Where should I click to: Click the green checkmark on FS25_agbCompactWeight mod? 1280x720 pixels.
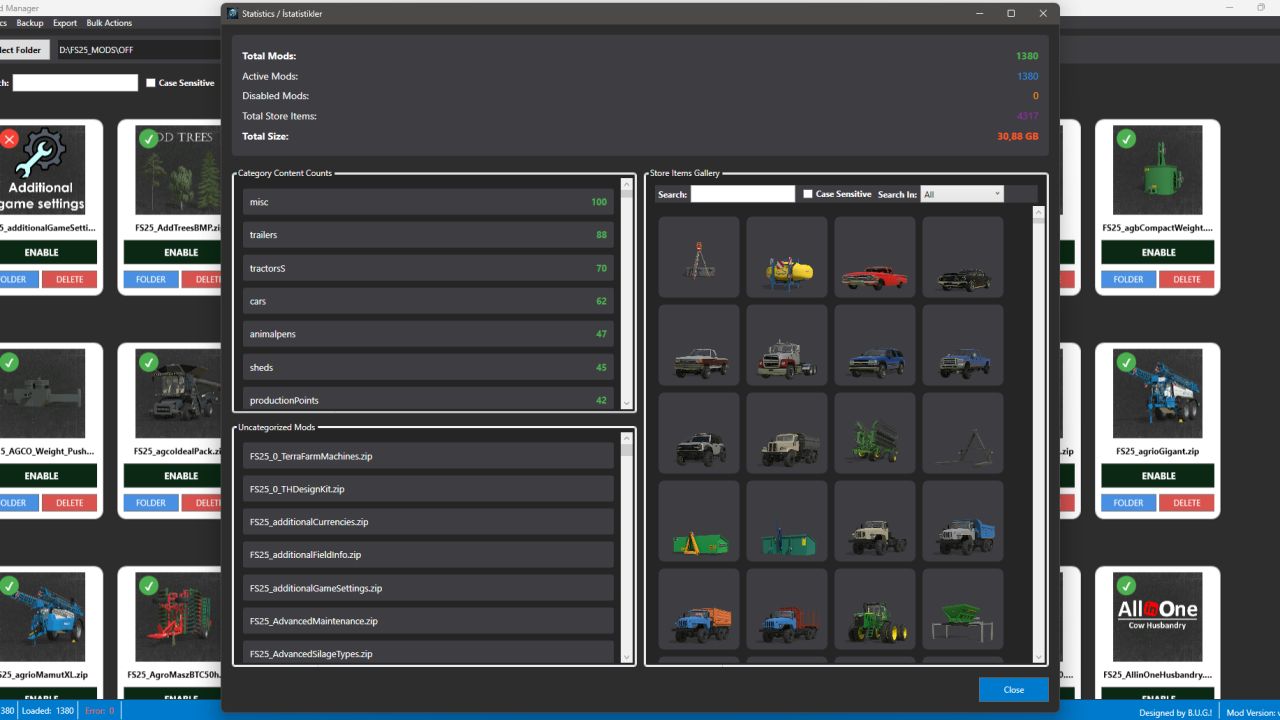tap(1128, 139)
